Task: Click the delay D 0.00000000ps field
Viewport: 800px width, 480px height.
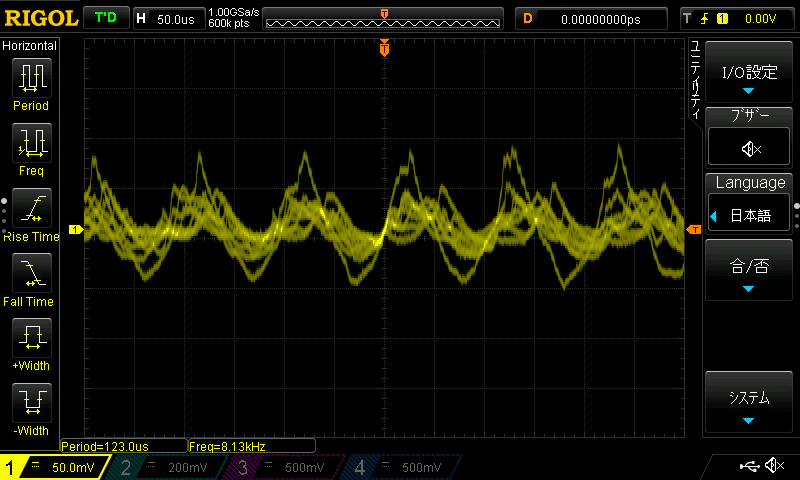Action: [x=591, y=19]
